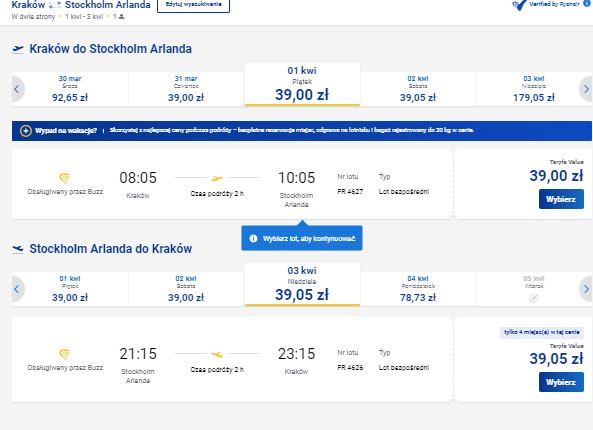Screen dimensions: 593x430
Task: Show earlier return dates with left chevron
Action: 17,289
